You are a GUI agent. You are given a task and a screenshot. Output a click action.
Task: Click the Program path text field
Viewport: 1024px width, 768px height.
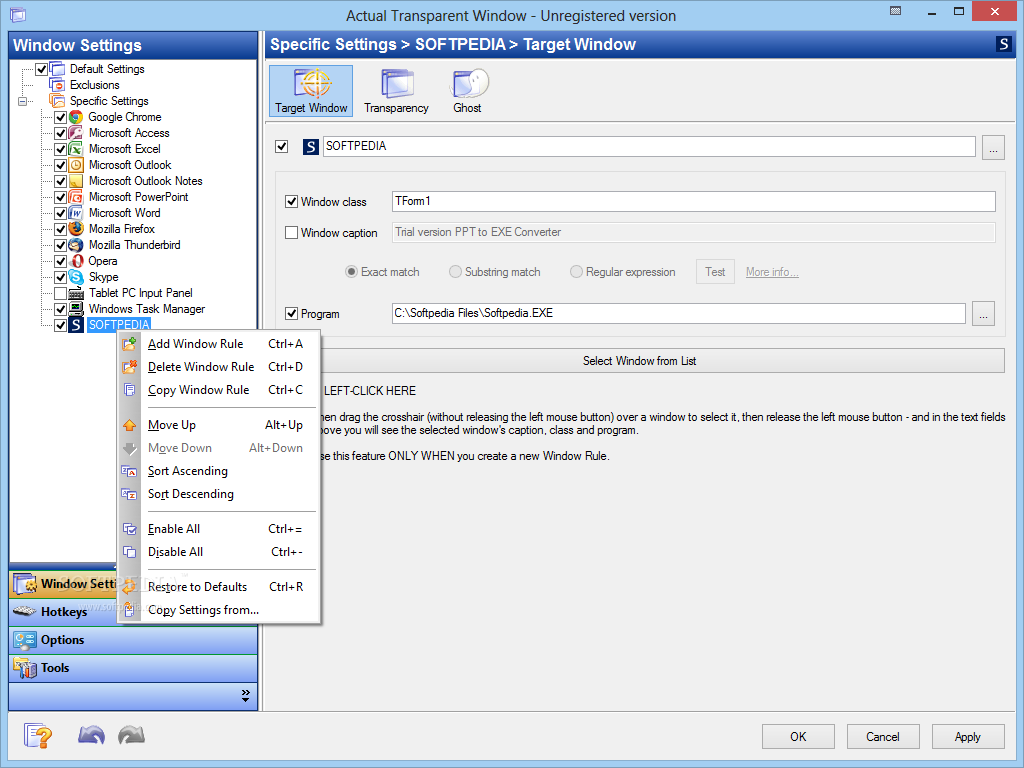(679, 313)
